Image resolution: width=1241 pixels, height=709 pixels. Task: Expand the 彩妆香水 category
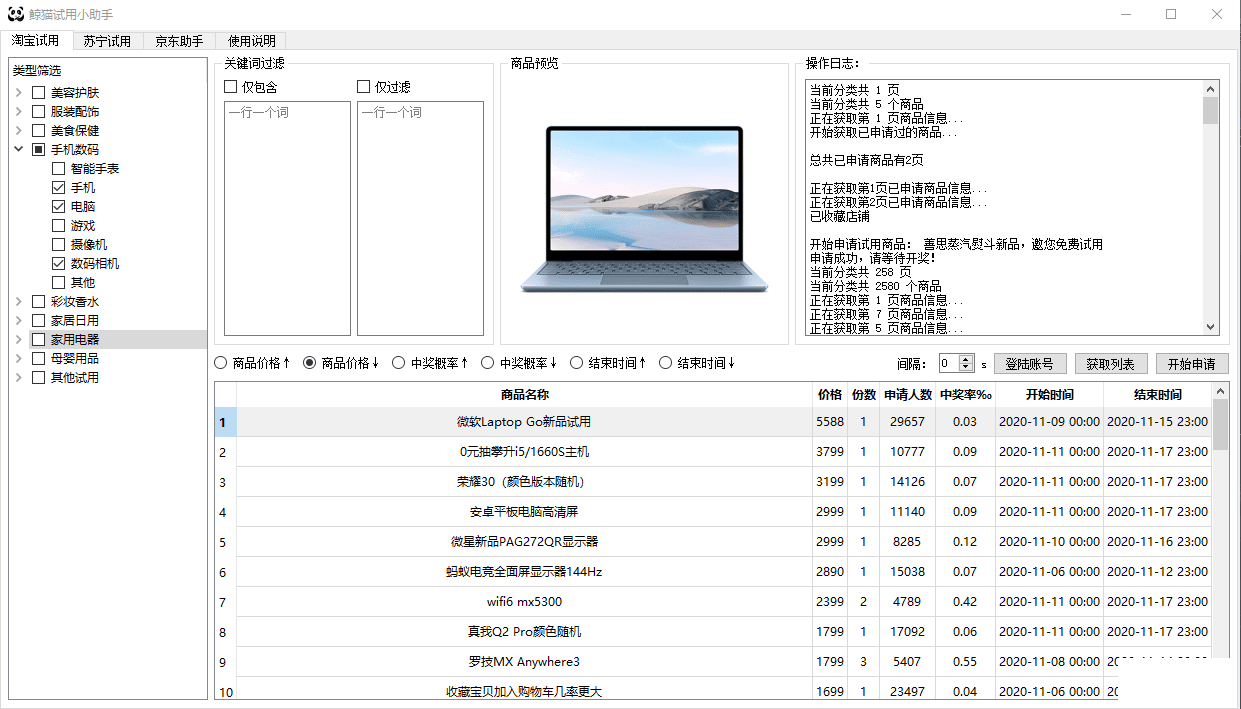coord(18,302)
